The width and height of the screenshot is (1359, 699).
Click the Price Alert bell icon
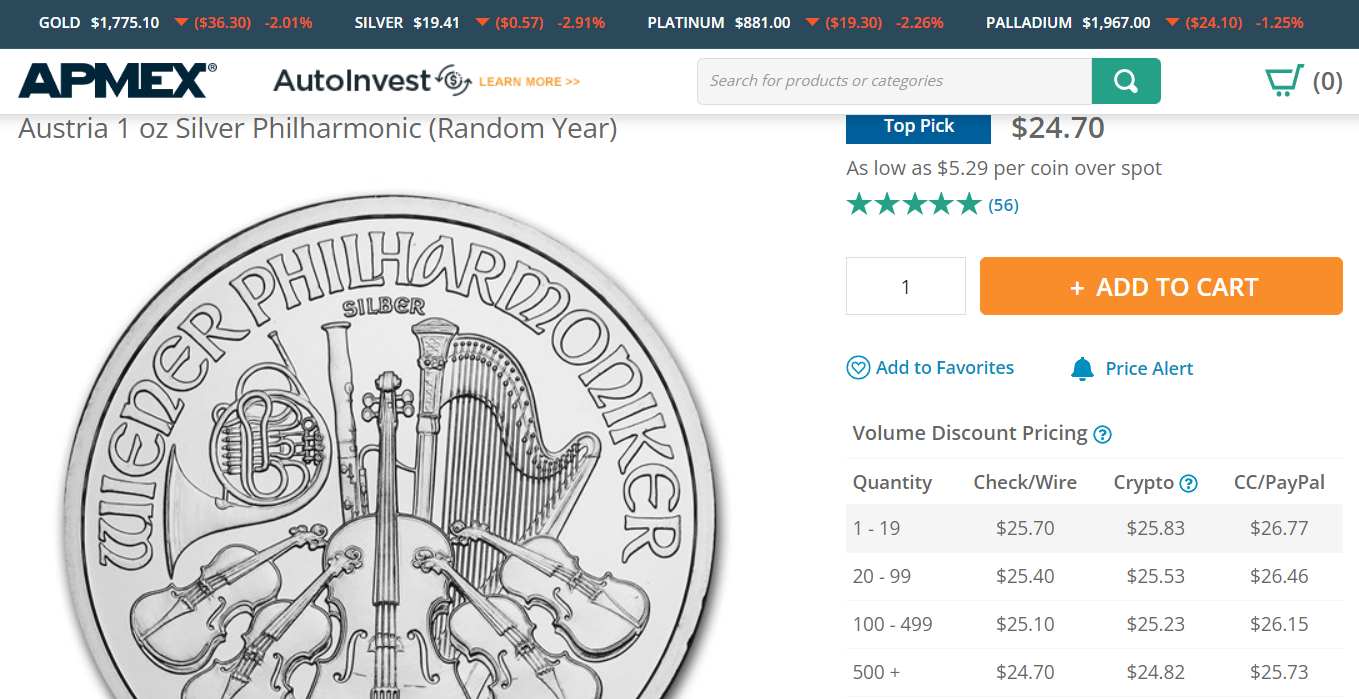pos(1082,369)
